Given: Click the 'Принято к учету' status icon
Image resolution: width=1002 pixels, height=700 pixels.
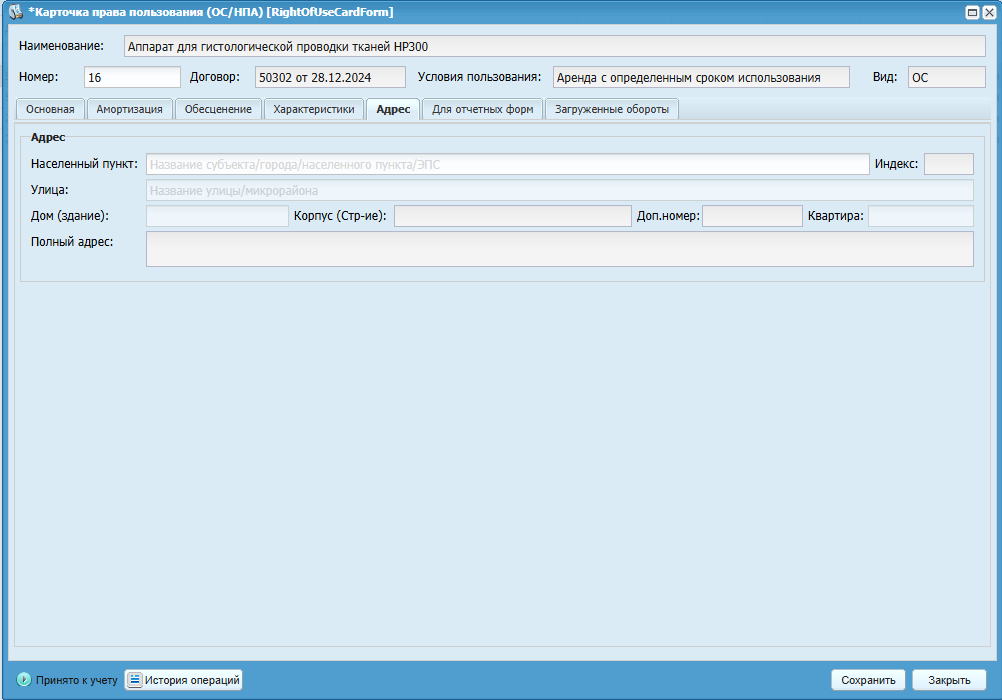Looking at the screenshot, I should pyautogui.click(x=24, y=680).
